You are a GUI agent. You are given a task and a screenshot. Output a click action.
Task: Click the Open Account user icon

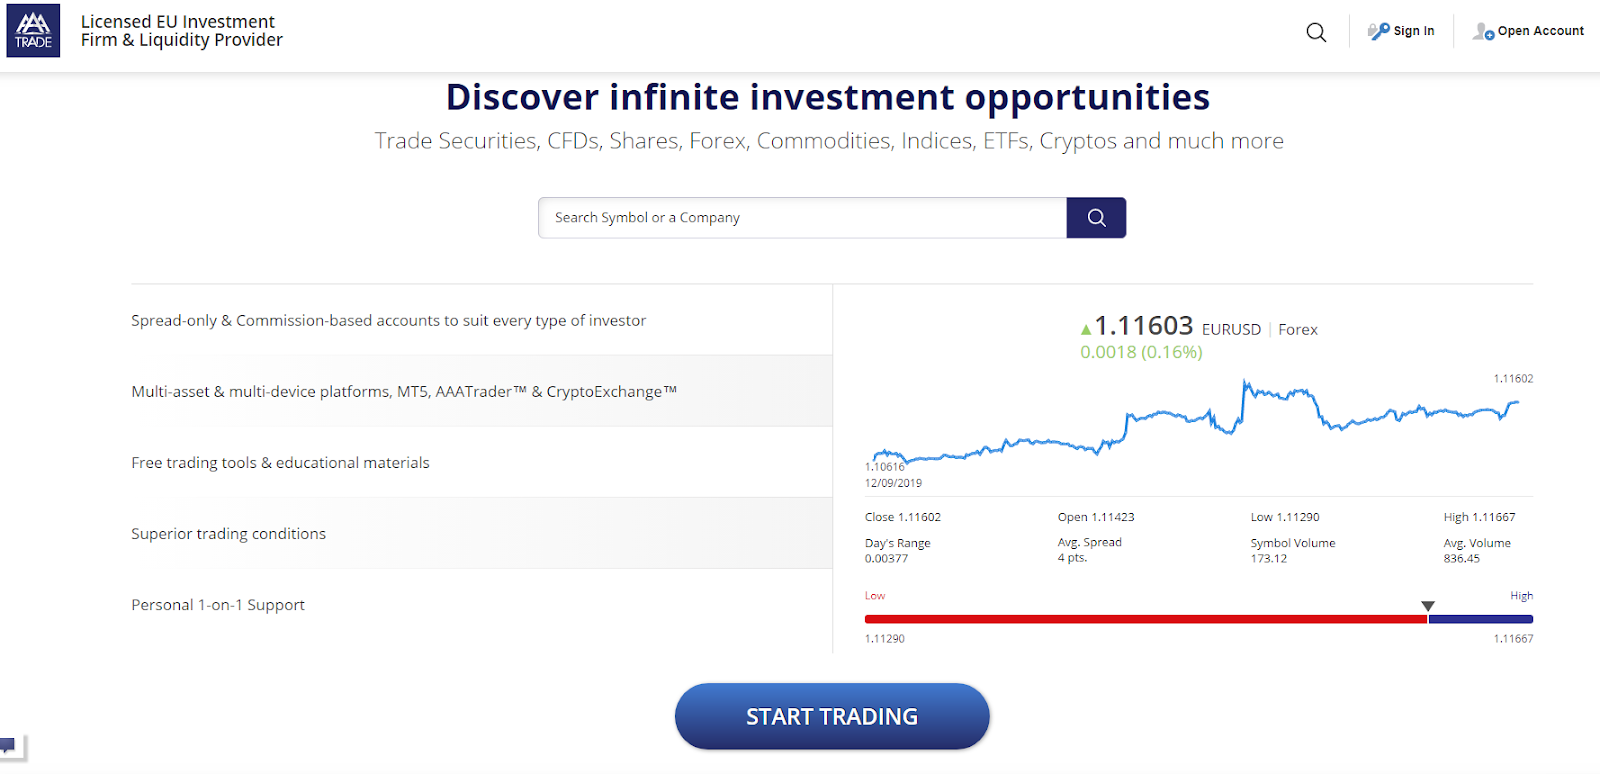pyautogui.click(x=1483, y=32)
